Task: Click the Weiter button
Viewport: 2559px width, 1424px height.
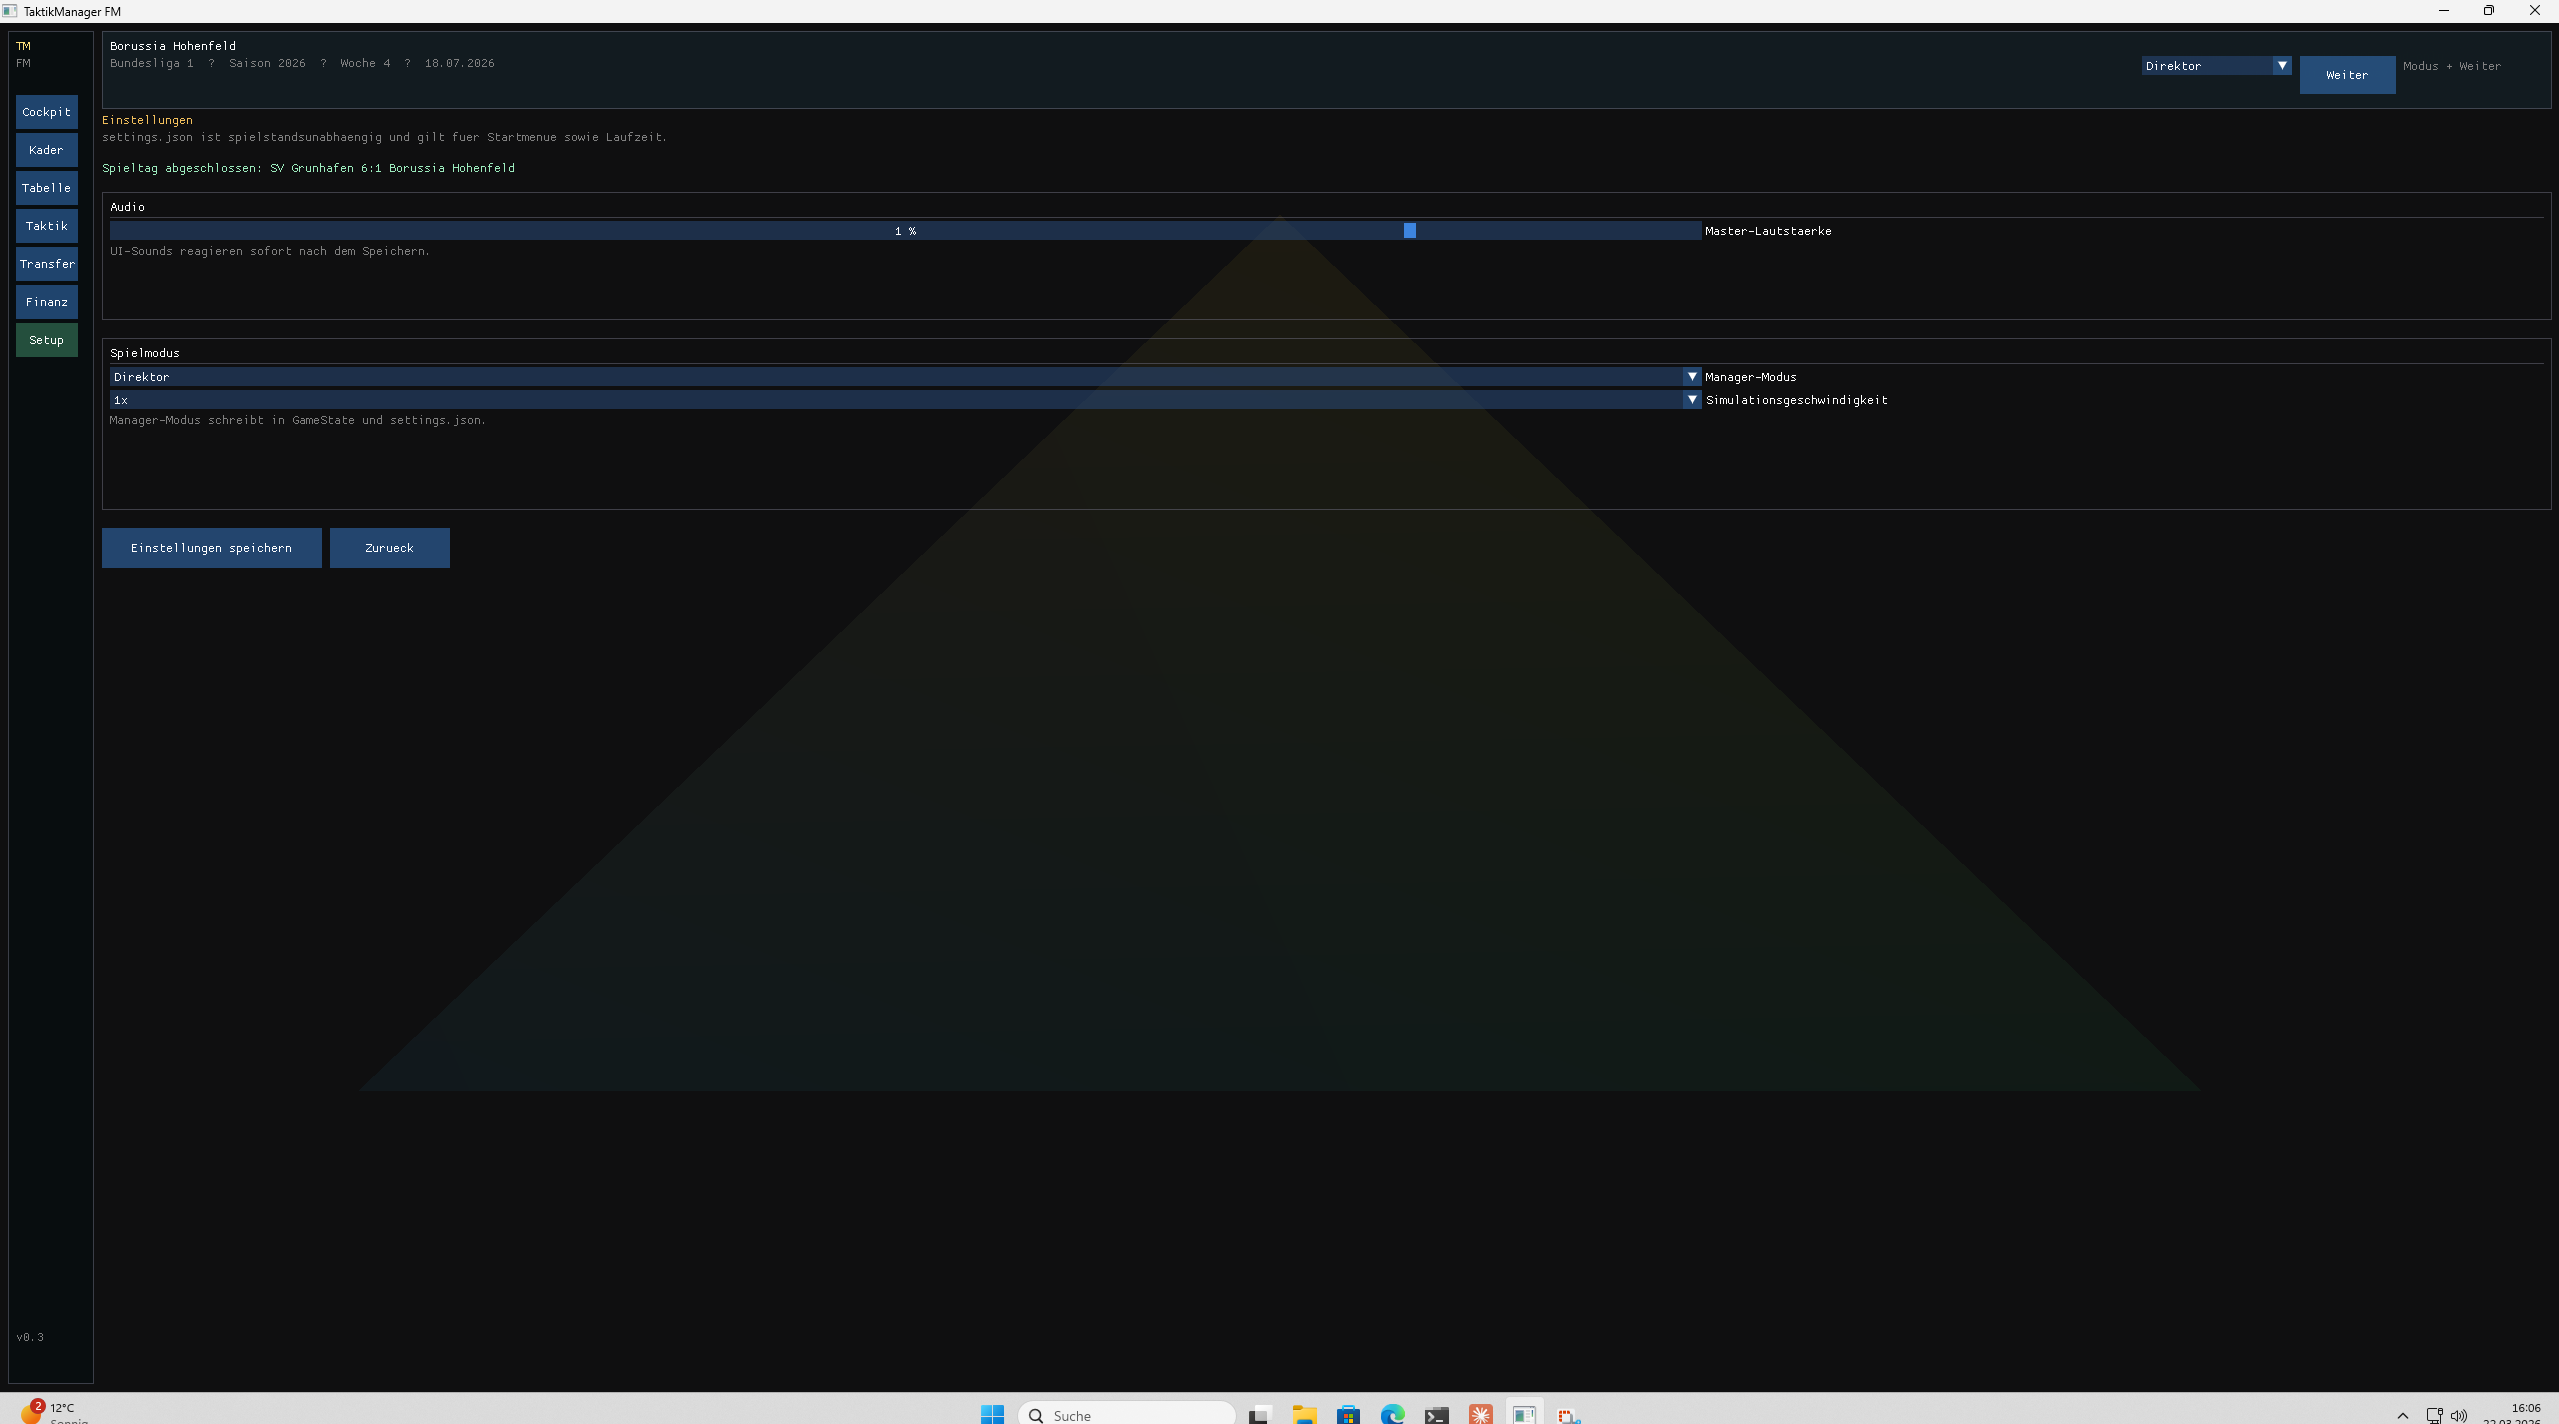Action: (x=2345, y=74)
